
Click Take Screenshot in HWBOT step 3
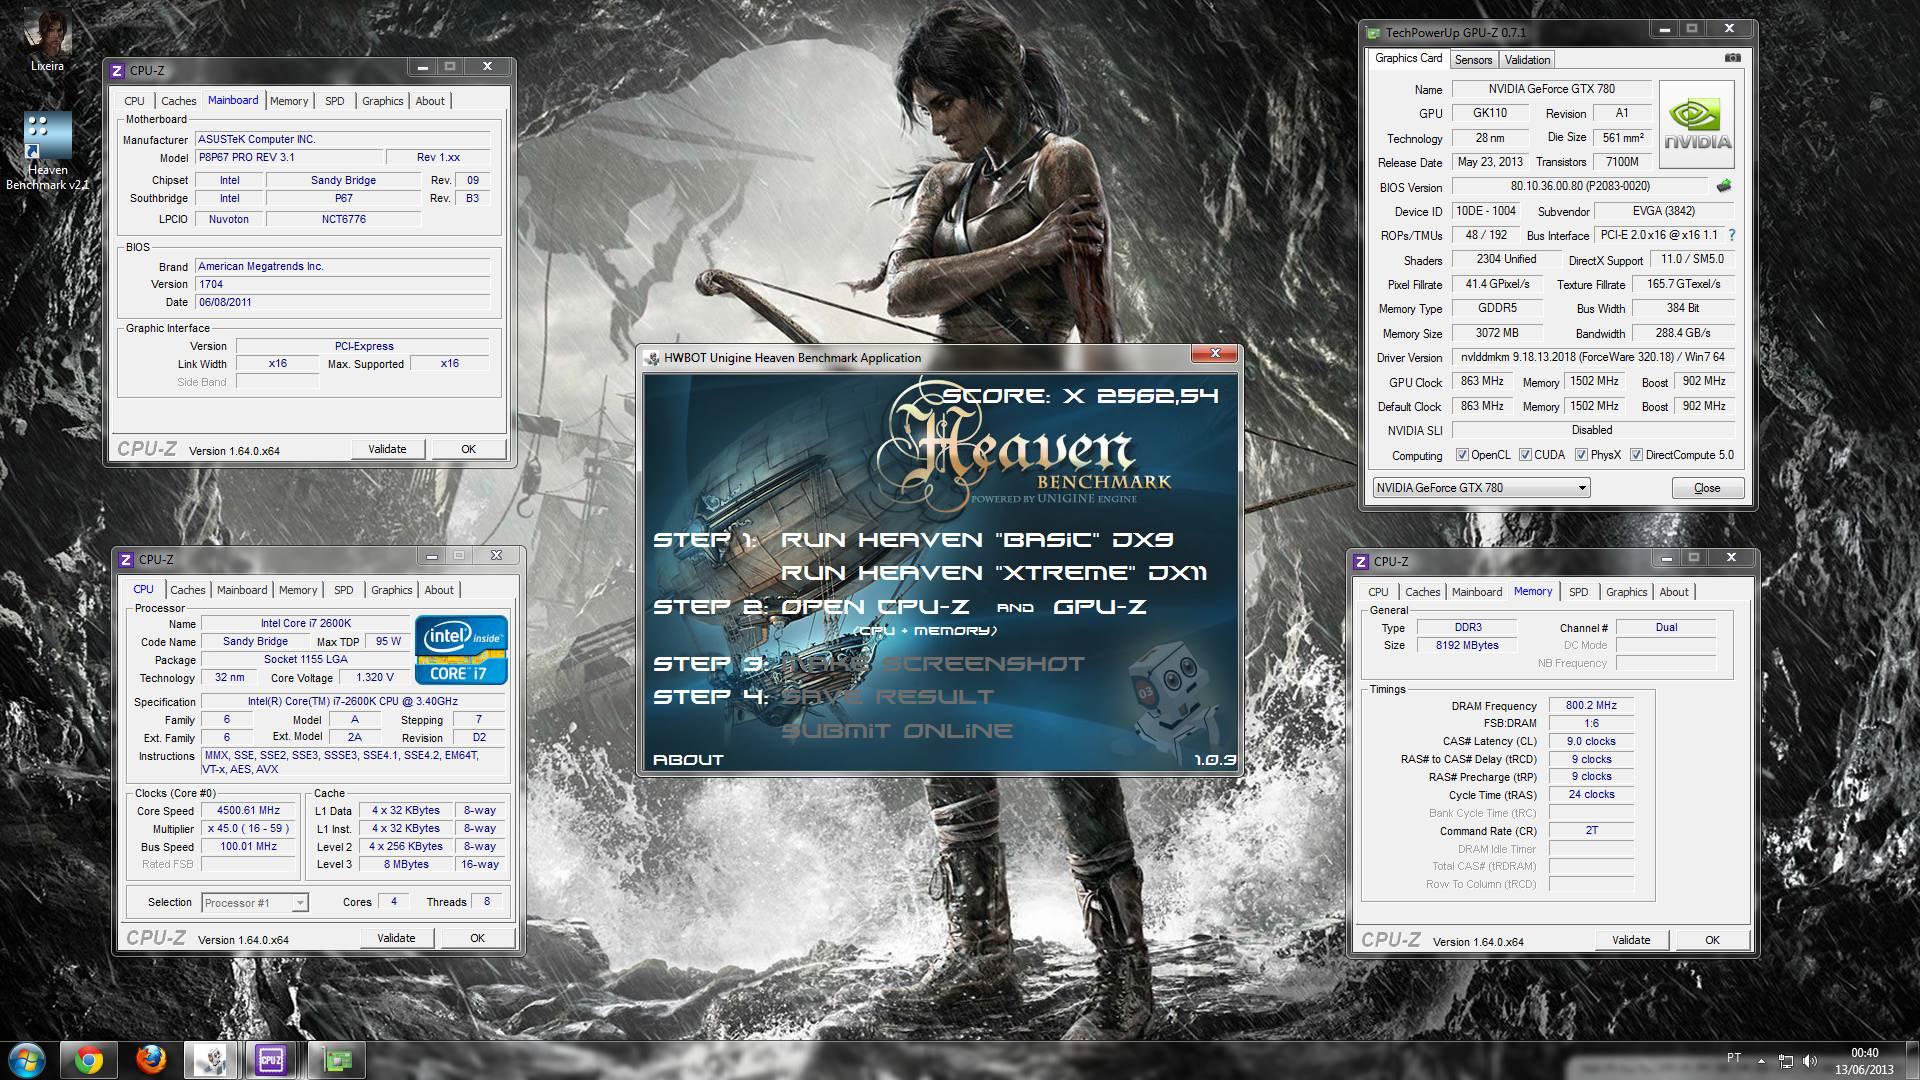click(x=932, y=664)
